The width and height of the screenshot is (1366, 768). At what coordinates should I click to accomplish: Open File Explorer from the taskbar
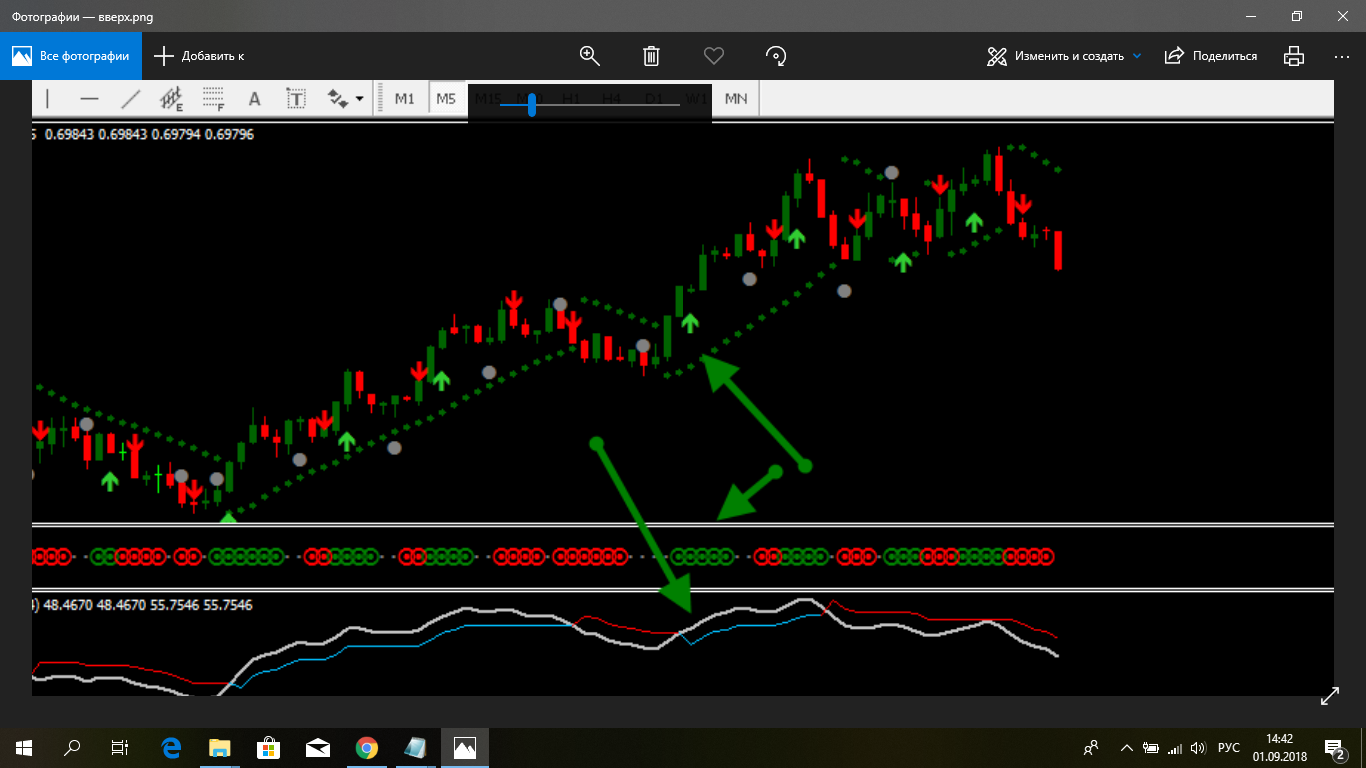tap(219, 748)
